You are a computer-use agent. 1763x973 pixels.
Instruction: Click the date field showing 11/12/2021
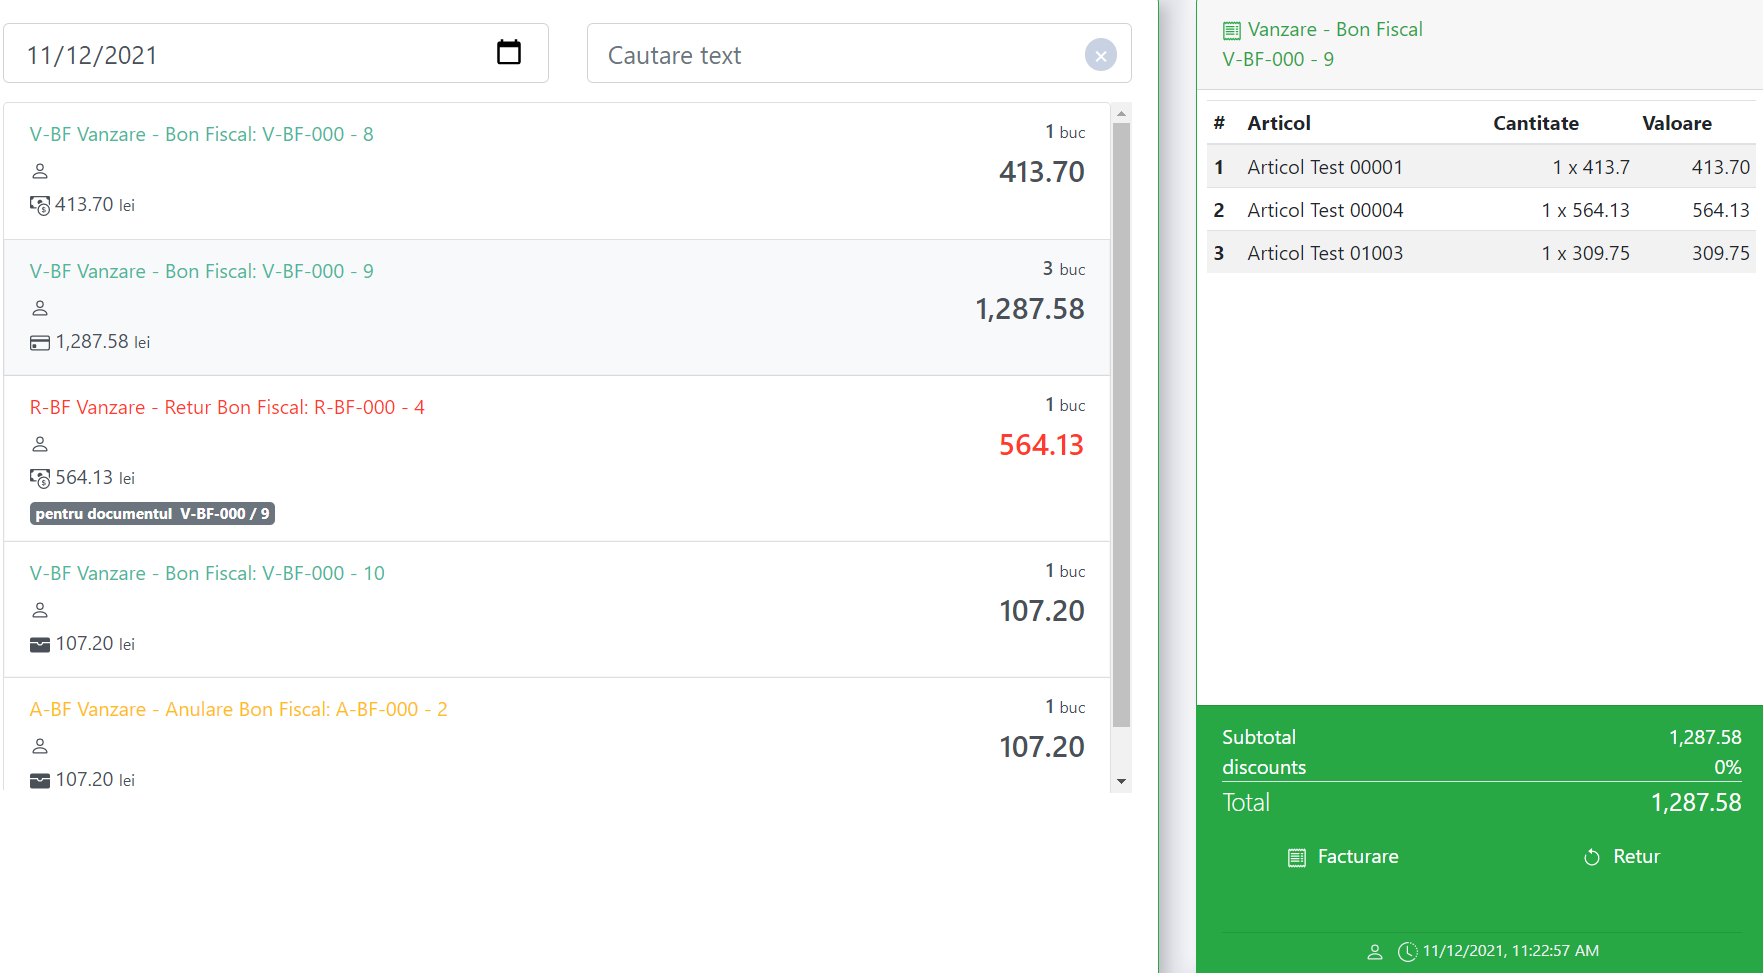[x=276, y=54]
